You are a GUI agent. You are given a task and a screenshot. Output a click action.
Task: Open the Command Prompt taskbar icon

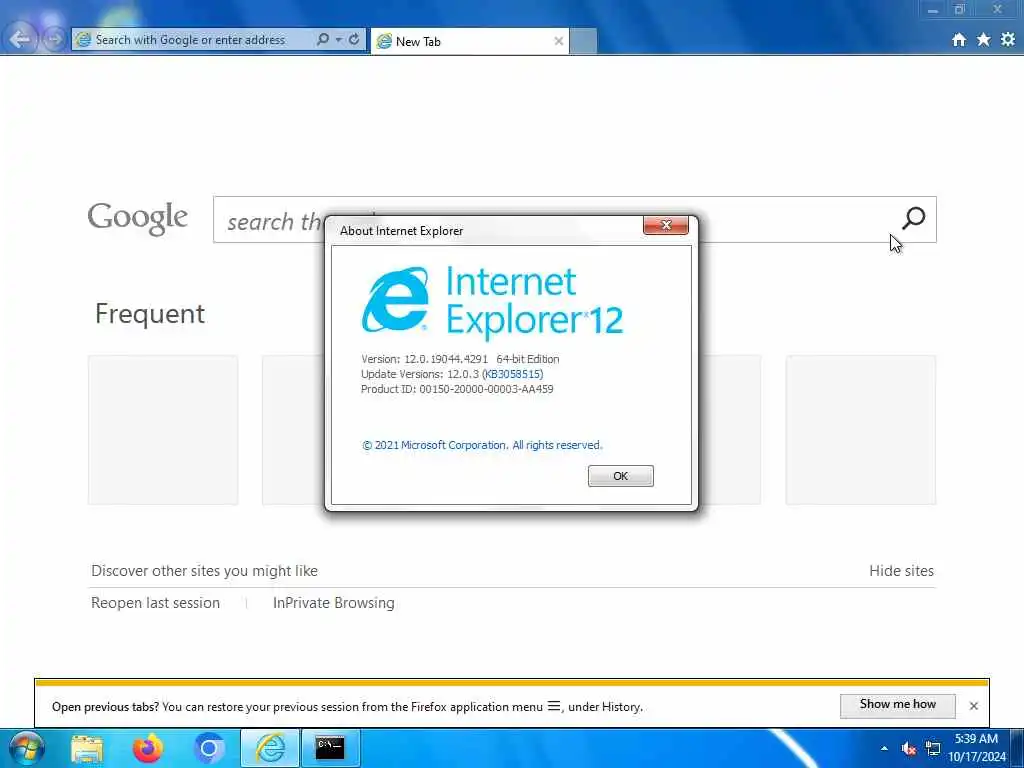click(x=330, y=748)
